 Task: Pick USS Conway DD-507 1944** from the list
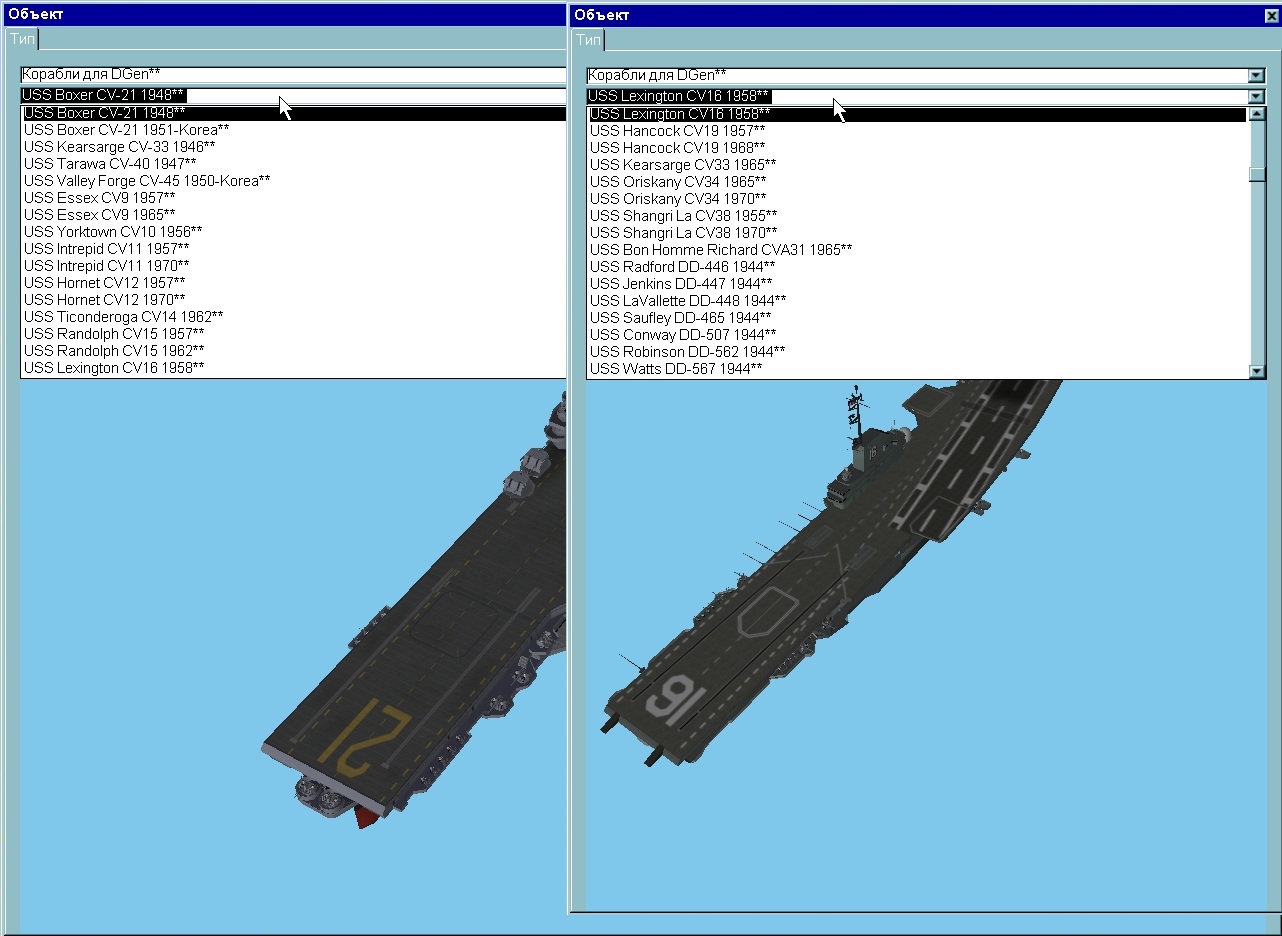(917, 335)
